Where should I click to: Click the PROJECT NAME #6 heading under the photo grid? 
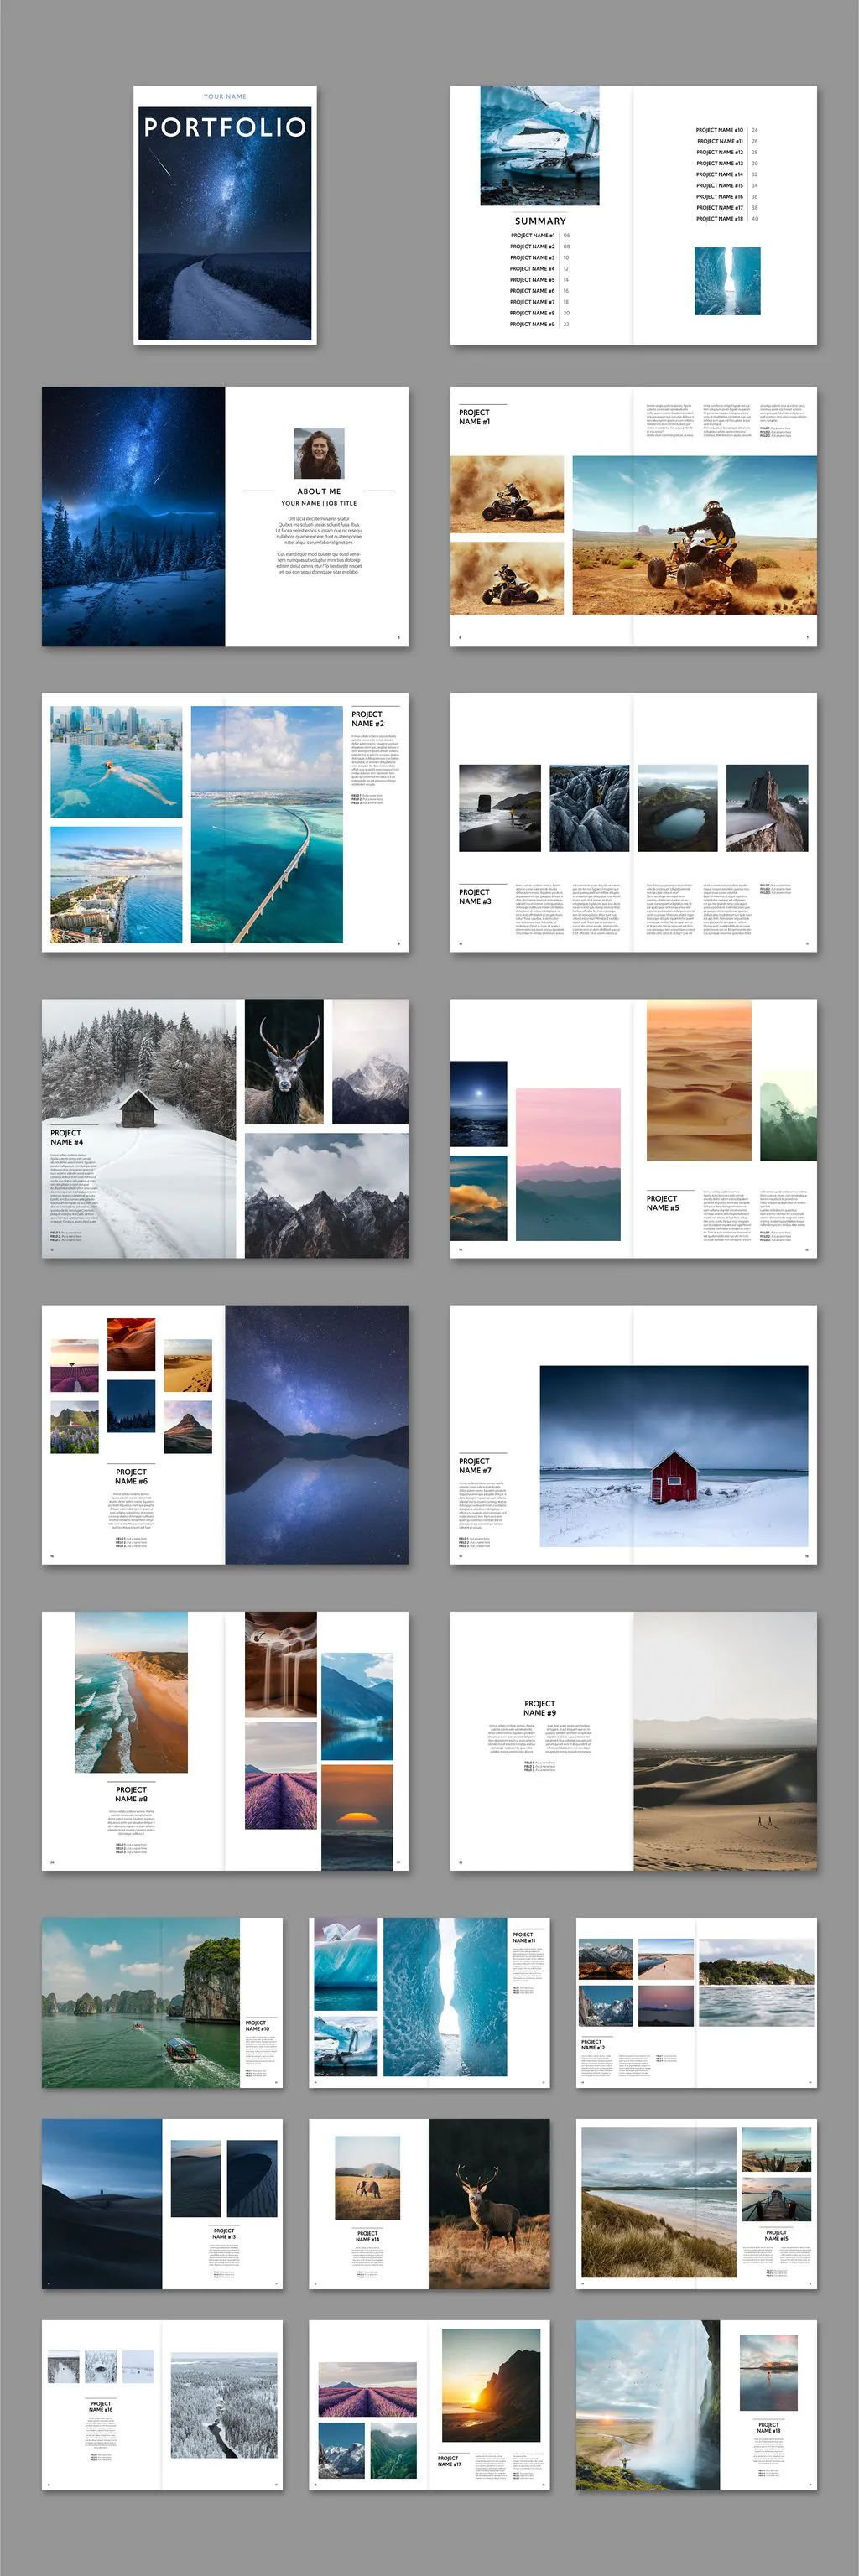pyautogui.click(x=131, y=1476)
